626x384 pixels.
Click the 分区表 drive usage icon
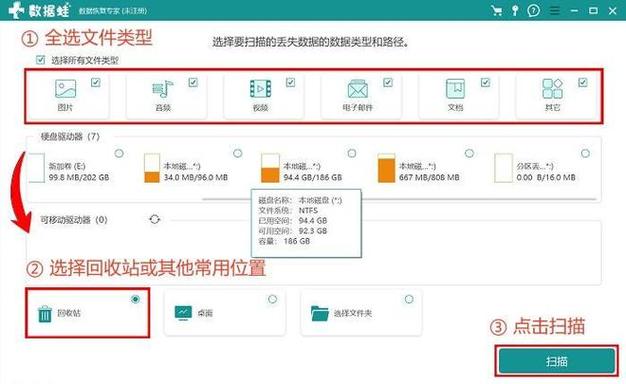pos(503,168)
